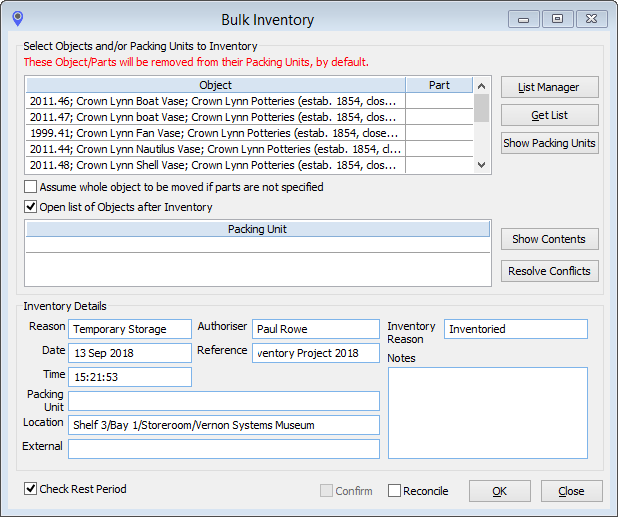The width and height of the screenshot is (618, 517).
Task: Click the object list scrollbar thumb
Action: (481, 108)
